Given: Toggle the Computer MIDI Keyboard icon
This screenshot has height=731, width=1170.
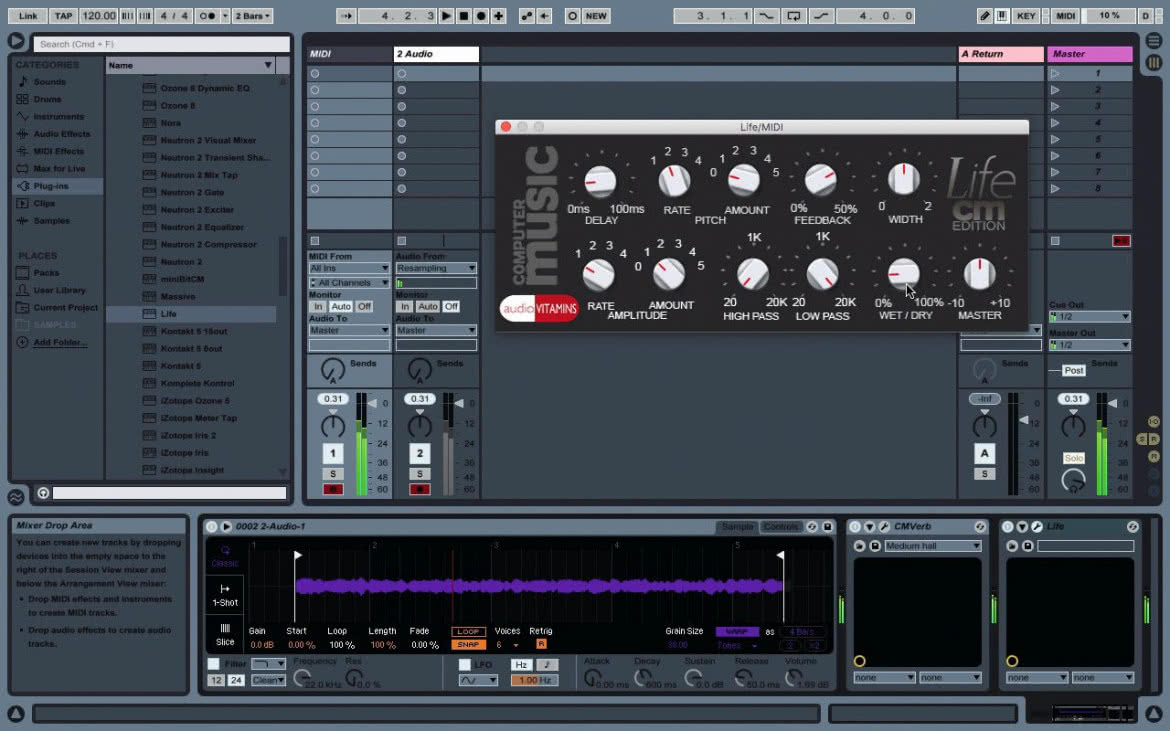Looking at the screenshot, I should click(x=1002, y=16).
